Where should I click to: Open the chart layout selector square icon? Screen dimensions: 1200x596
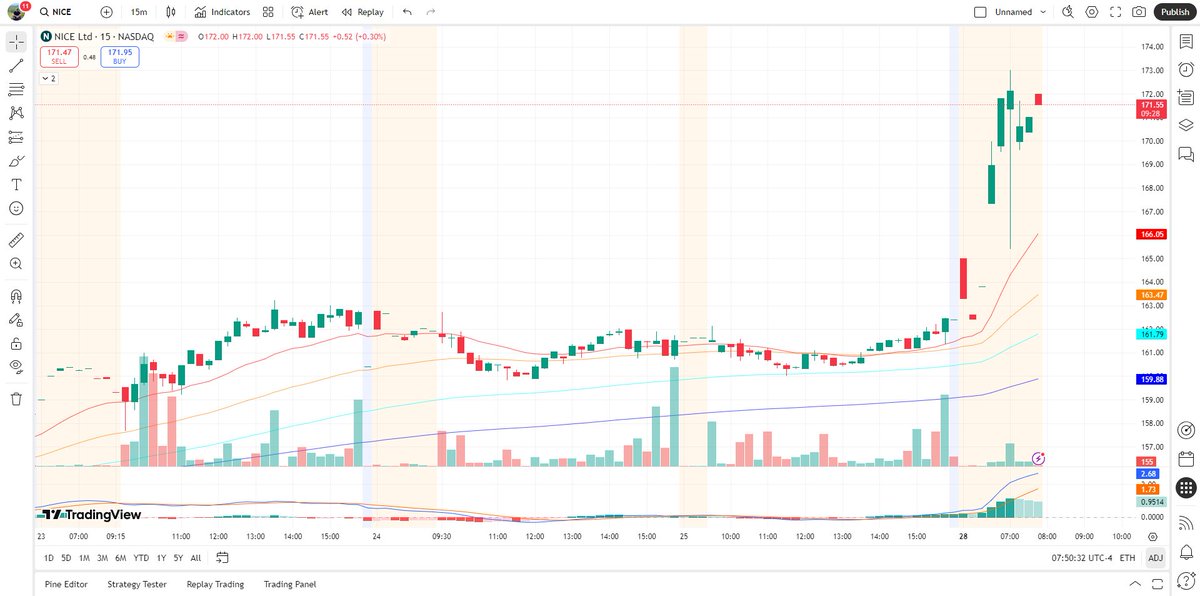(980, 12)
